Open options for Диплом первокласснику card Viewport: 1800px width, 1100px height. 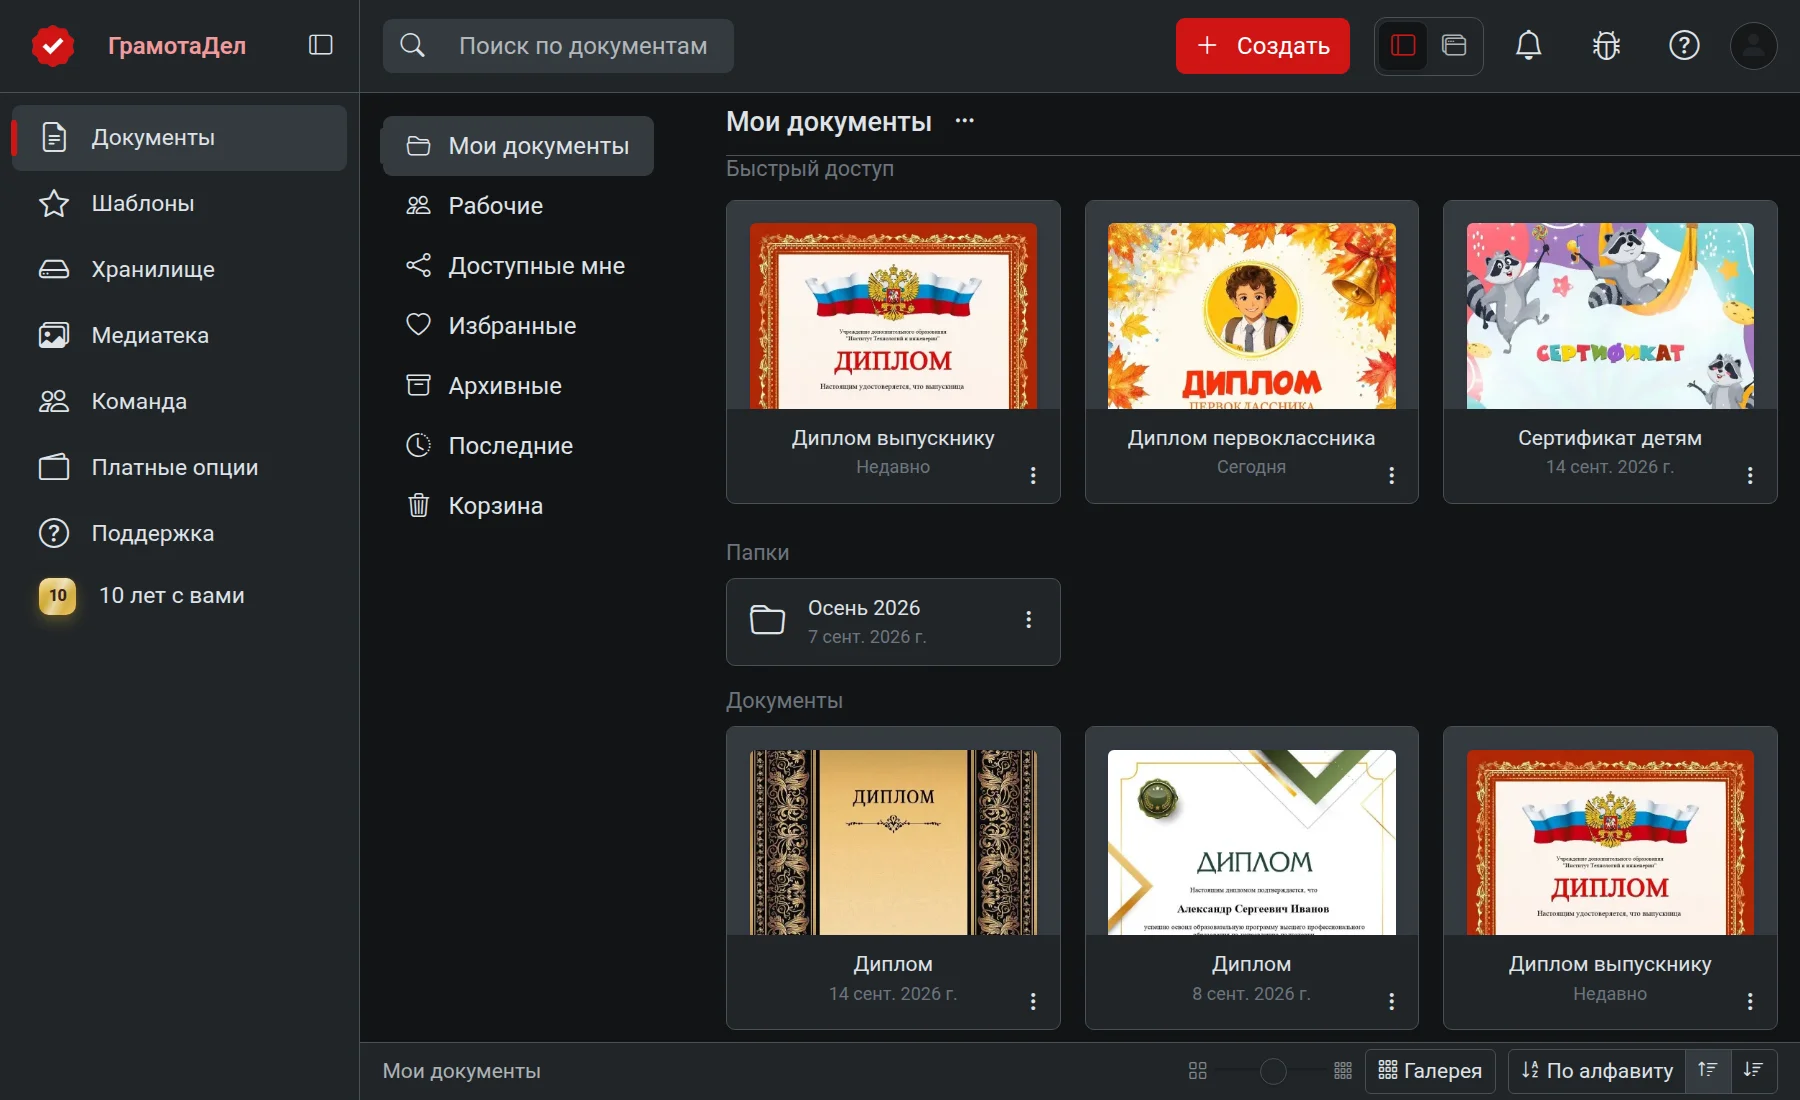1391,475
